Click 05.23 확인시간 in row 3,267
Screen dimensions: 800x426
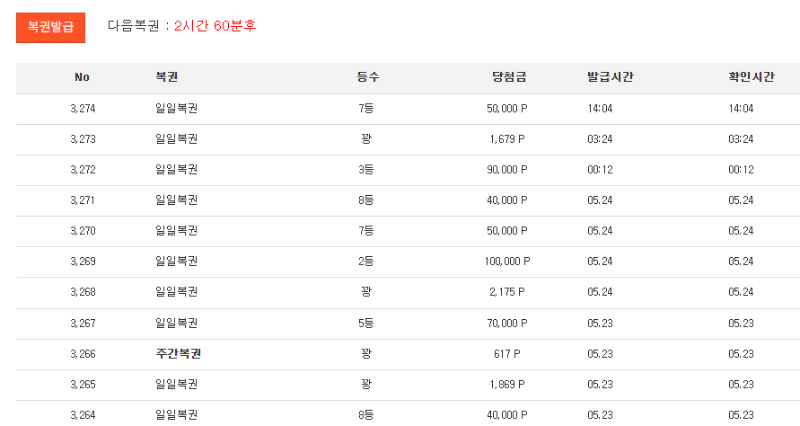(741, 323)
